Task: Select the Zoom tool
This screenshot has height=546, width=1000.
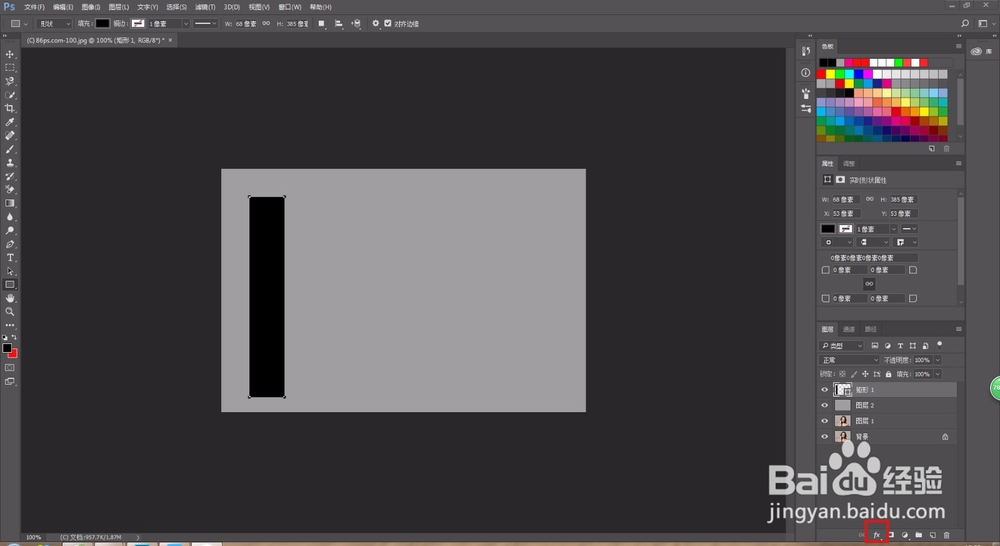Action: click(10, 311)
